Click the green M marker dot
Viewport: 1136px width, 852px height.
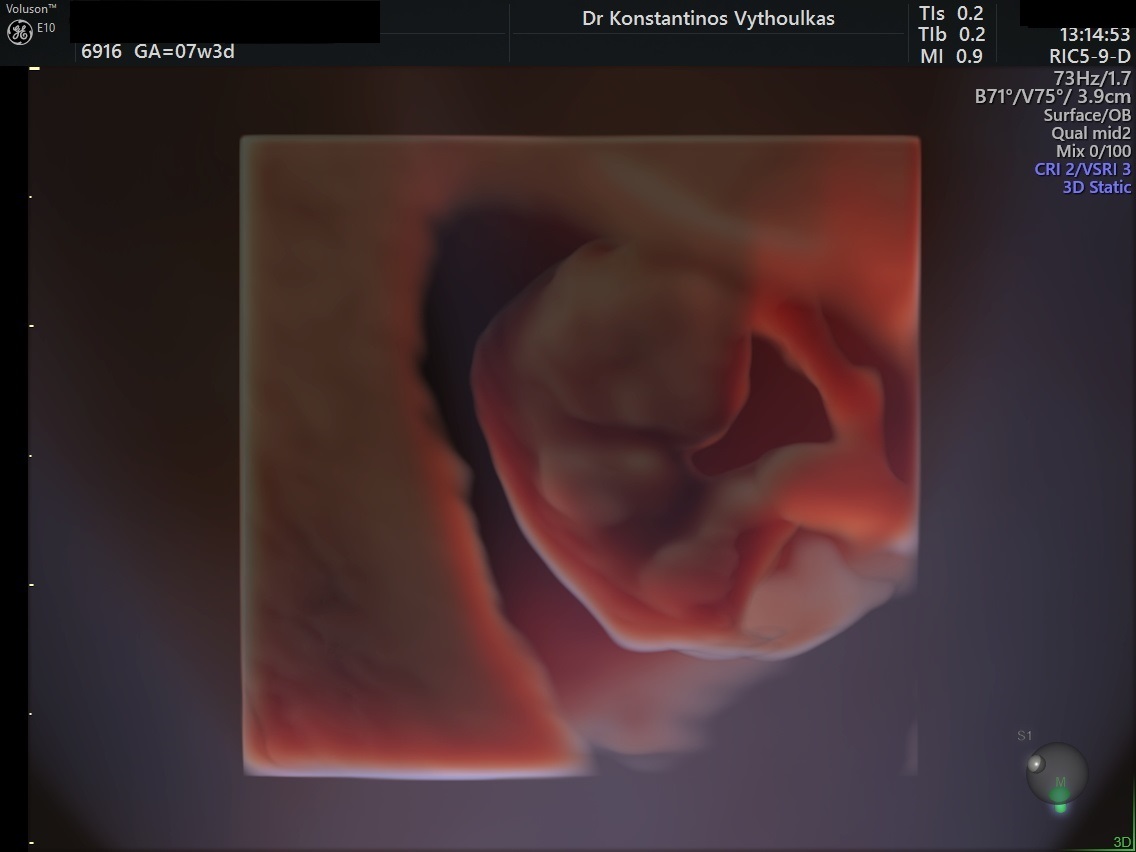click(1060, 796)
